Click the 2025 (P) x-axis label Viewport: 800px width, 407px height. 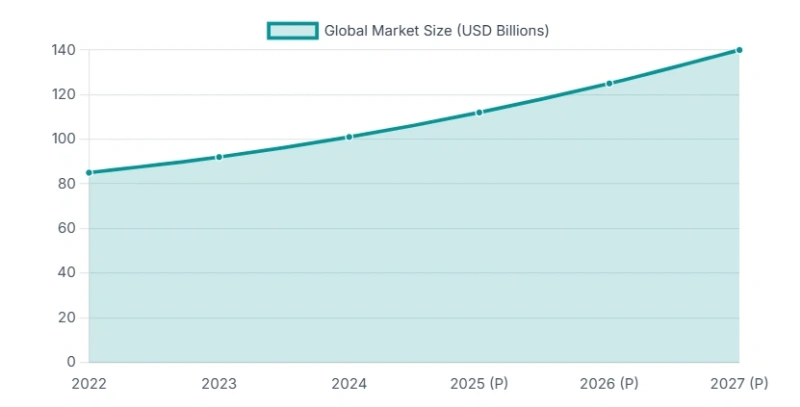click(x=479, y=383)
